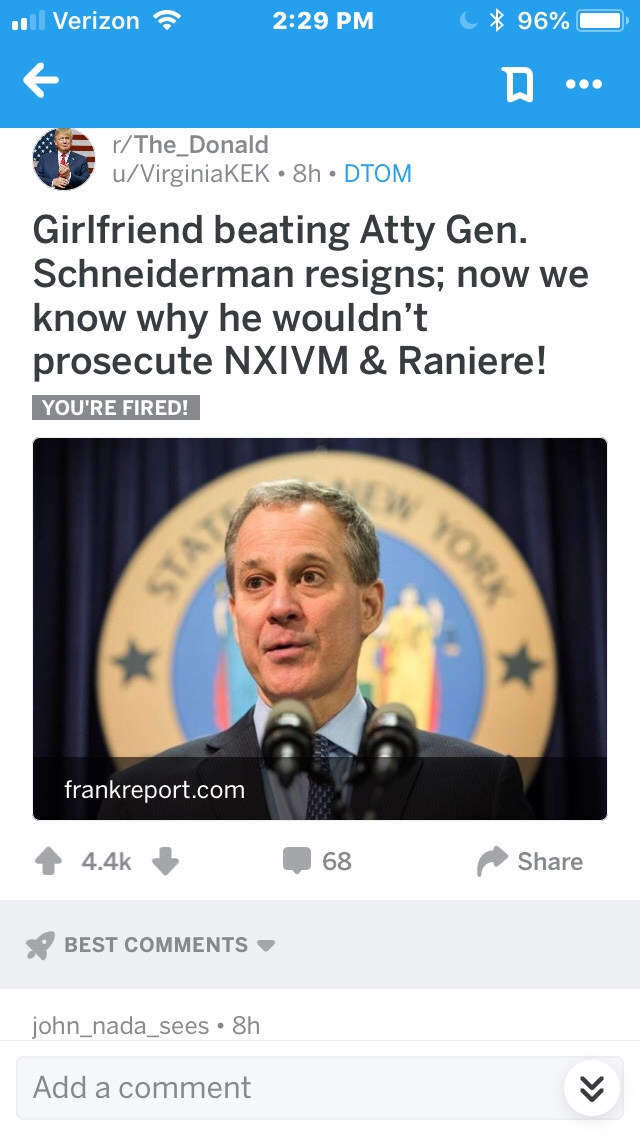This screenshot has width=640, height=1136.
Task: Upvote the Schneiderman post
Action: point(48,862)
